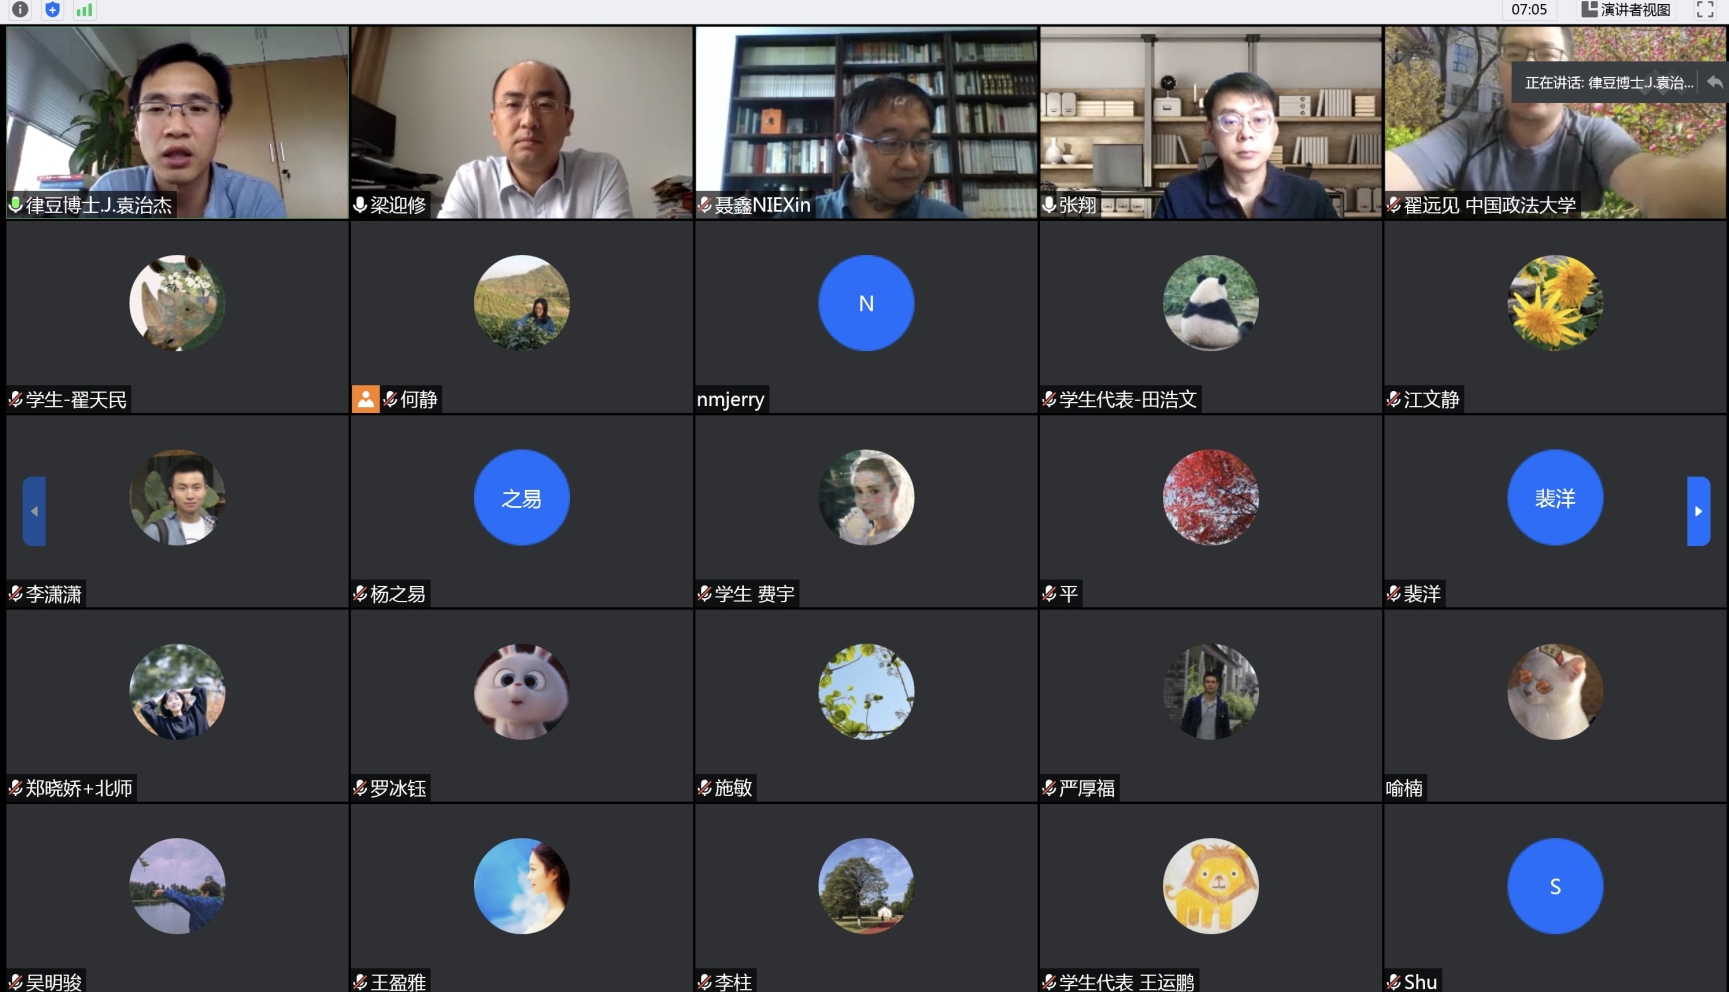Click the 07:05 meeting timer
The image size is (1729, 992).
click(x=1529, y=10)
